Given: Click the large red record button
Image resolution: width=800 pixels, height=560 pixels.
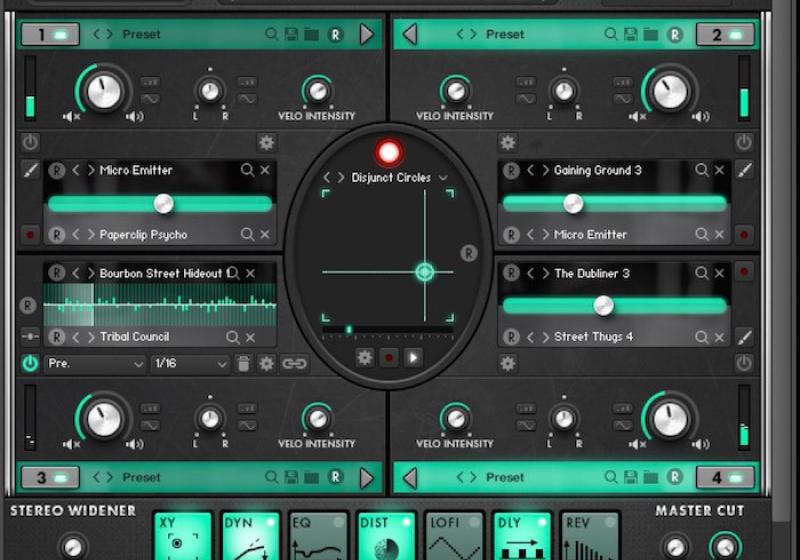Looking at the screenshot, I should 389,152.
